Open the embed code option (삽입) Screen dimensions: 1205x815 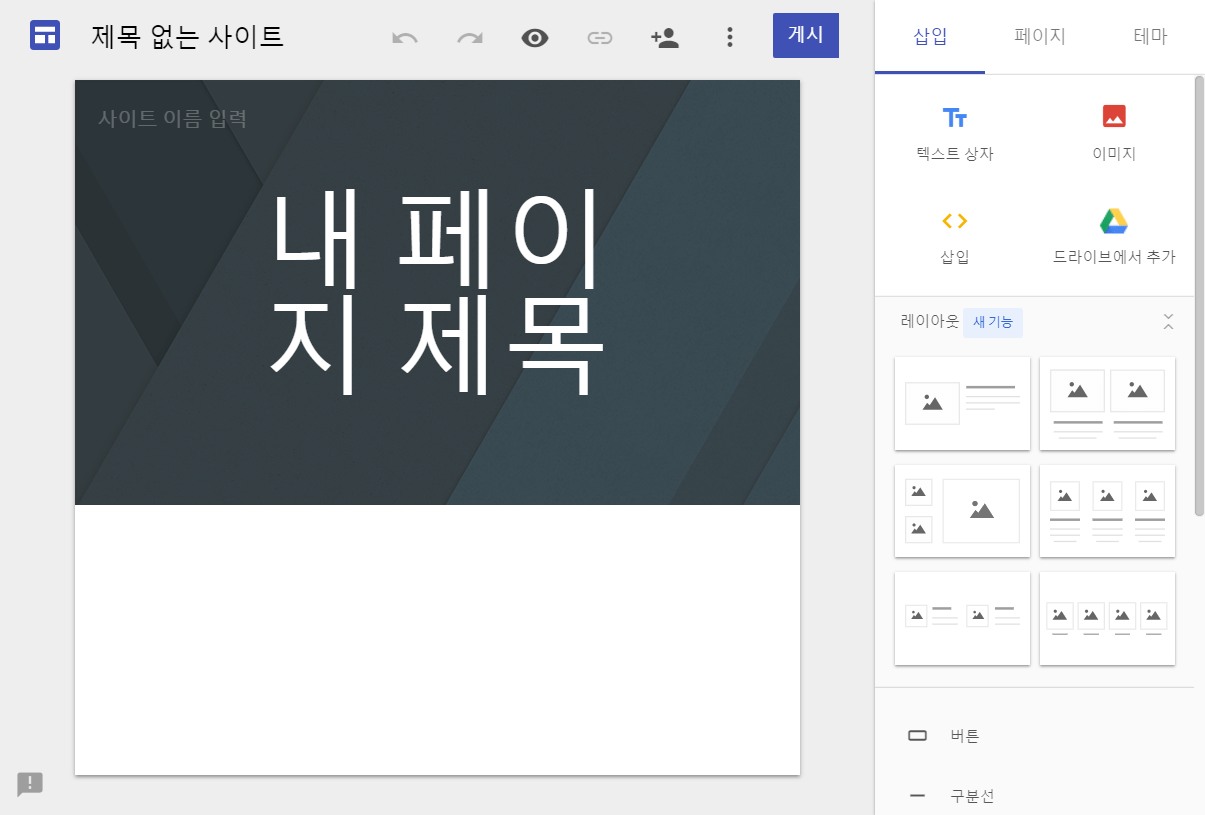click(x=956, y=235)
